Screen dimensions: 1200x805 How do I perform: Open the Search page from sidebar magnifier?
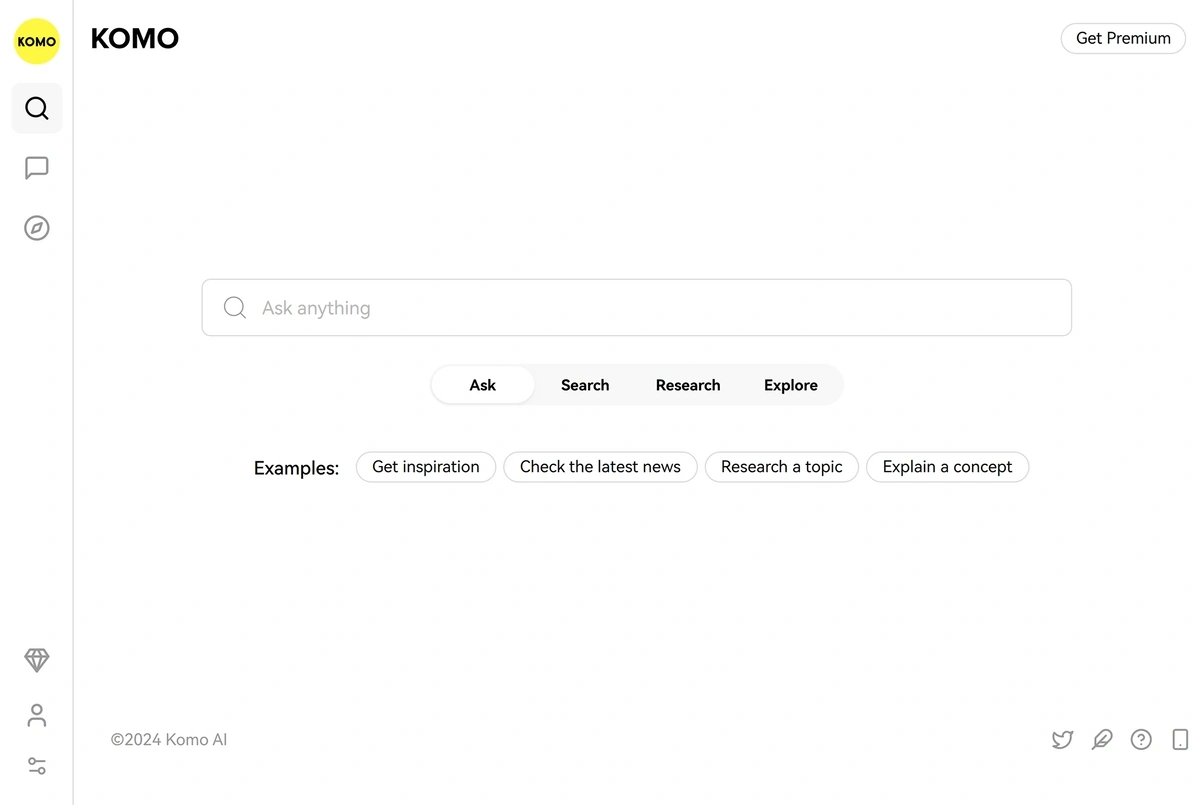pos(37,108)
